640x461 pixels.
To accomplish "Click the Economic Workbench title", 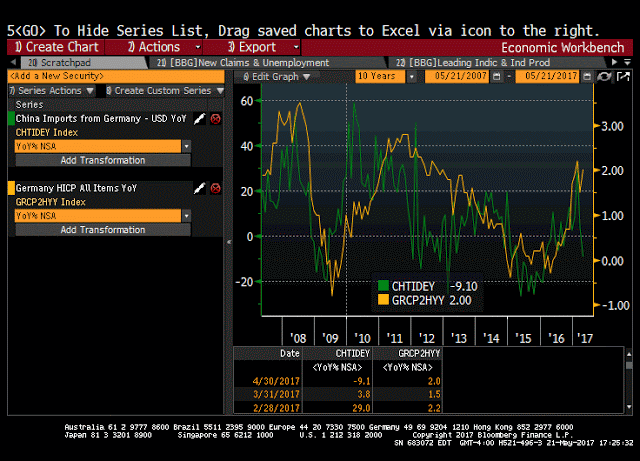I will click(562, 48).
